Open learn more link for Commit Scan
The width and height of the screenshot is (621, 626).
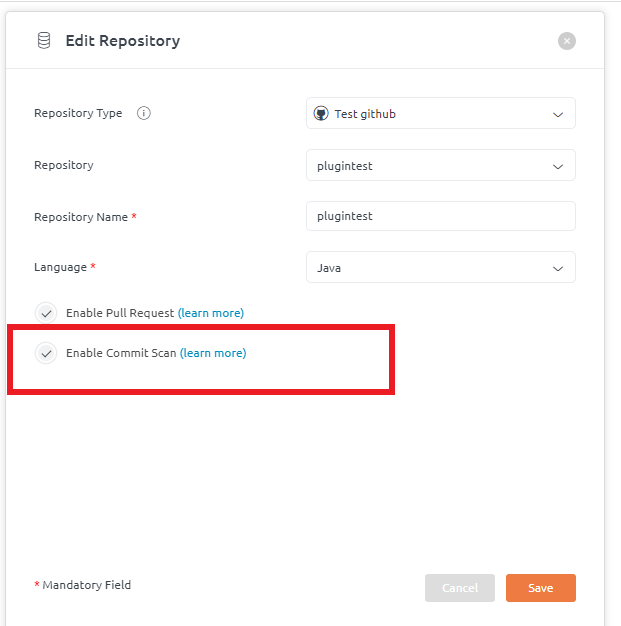(x=213, y=353)
